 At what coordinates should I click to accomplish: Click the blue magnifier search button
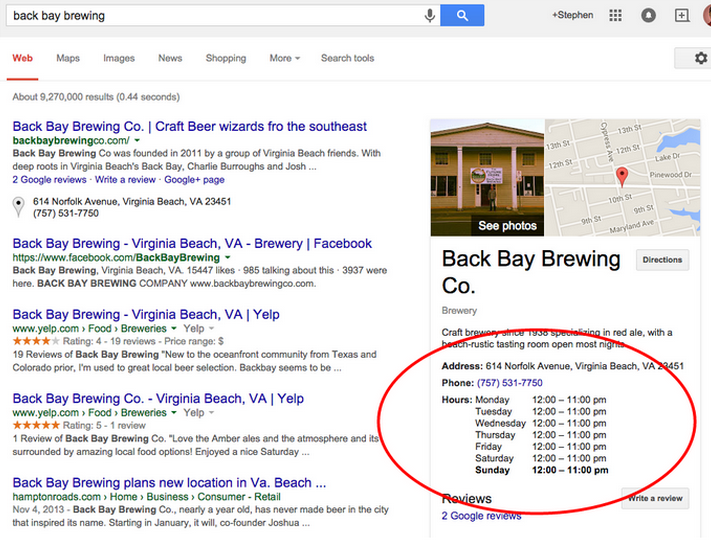pyautogui.click(x=462, y=15)
